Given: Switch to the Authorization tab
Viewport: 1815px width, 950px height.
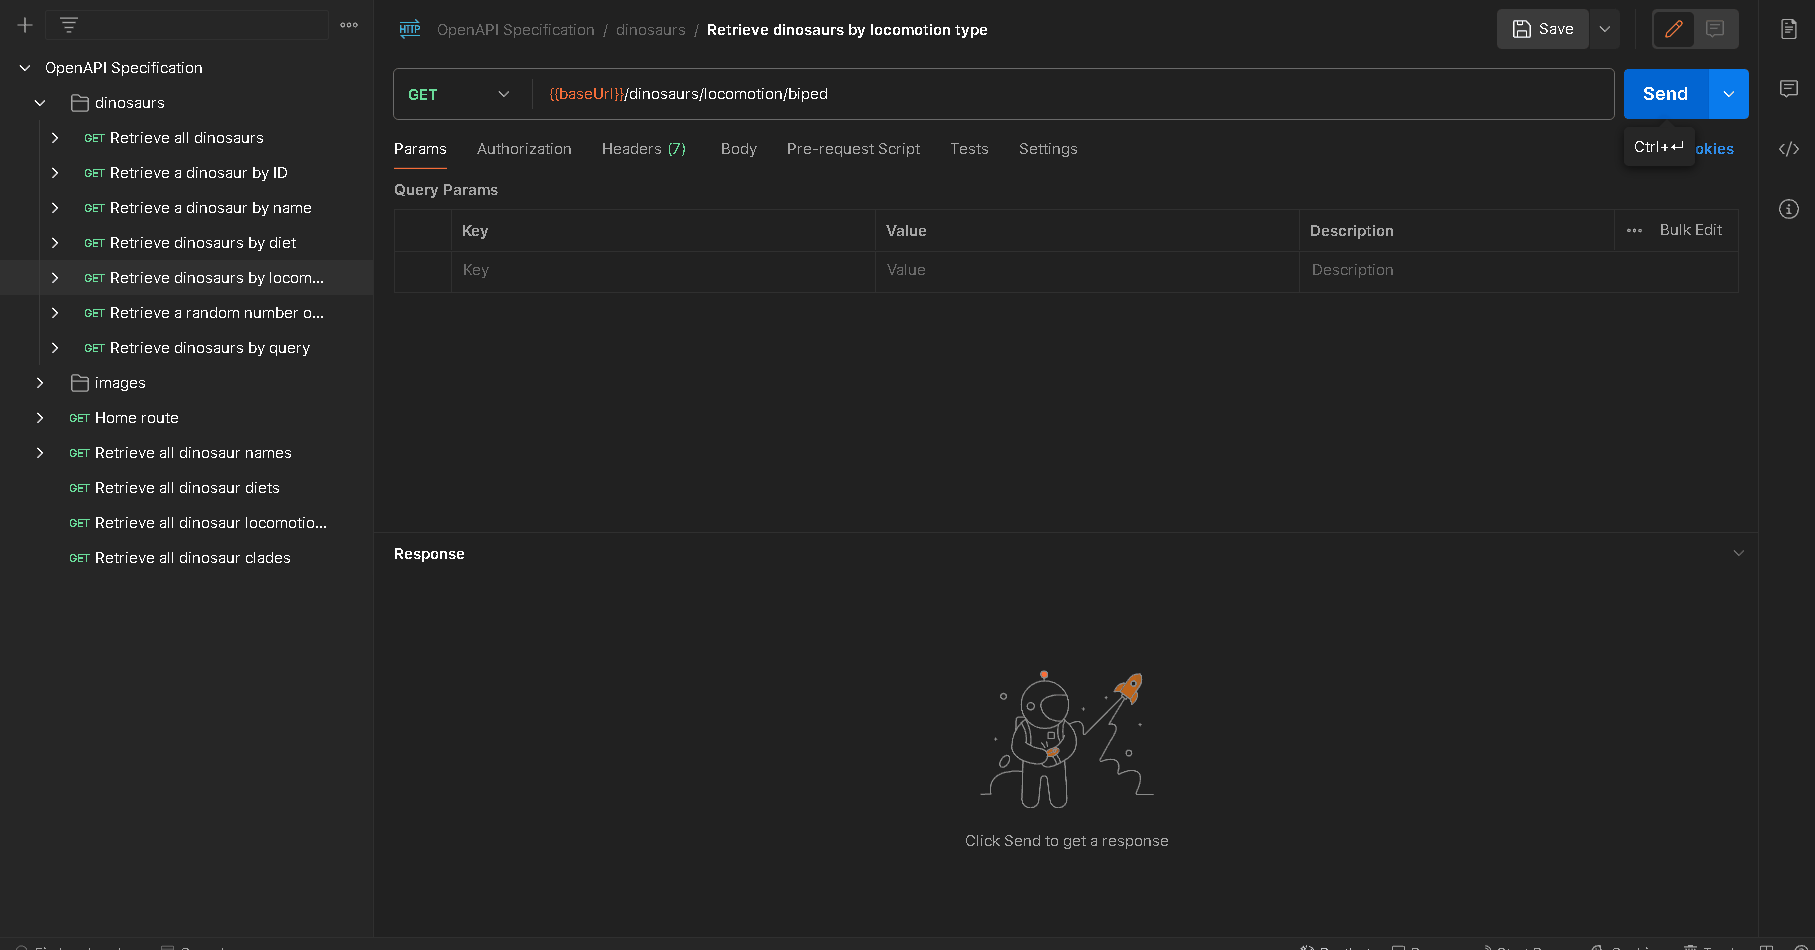Looking at the screenshot, I should 524,149.
